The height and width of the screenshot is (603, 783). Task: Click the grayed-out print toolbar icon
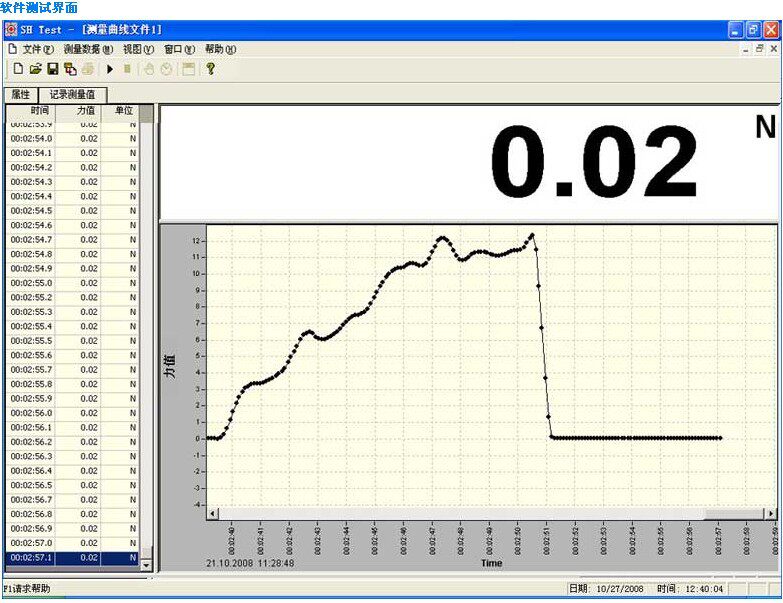(88, 69)
